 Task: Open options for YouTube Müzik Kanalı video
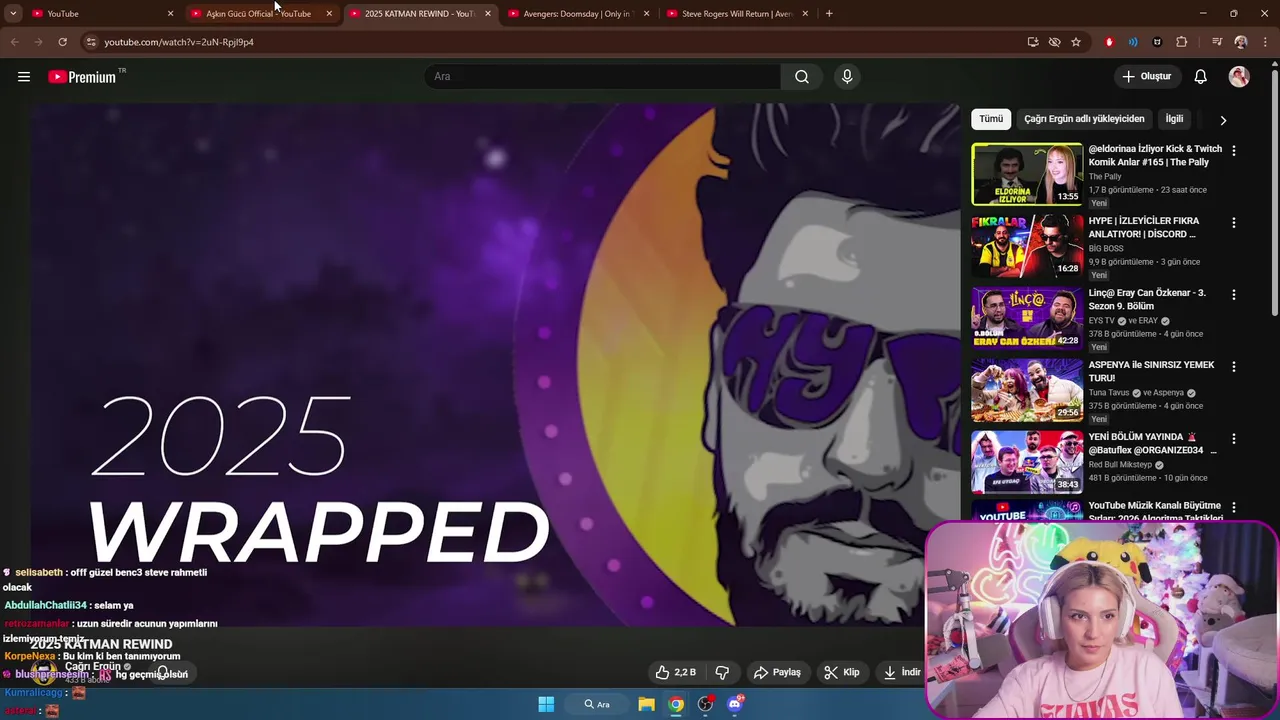[x=1234, y=508]
